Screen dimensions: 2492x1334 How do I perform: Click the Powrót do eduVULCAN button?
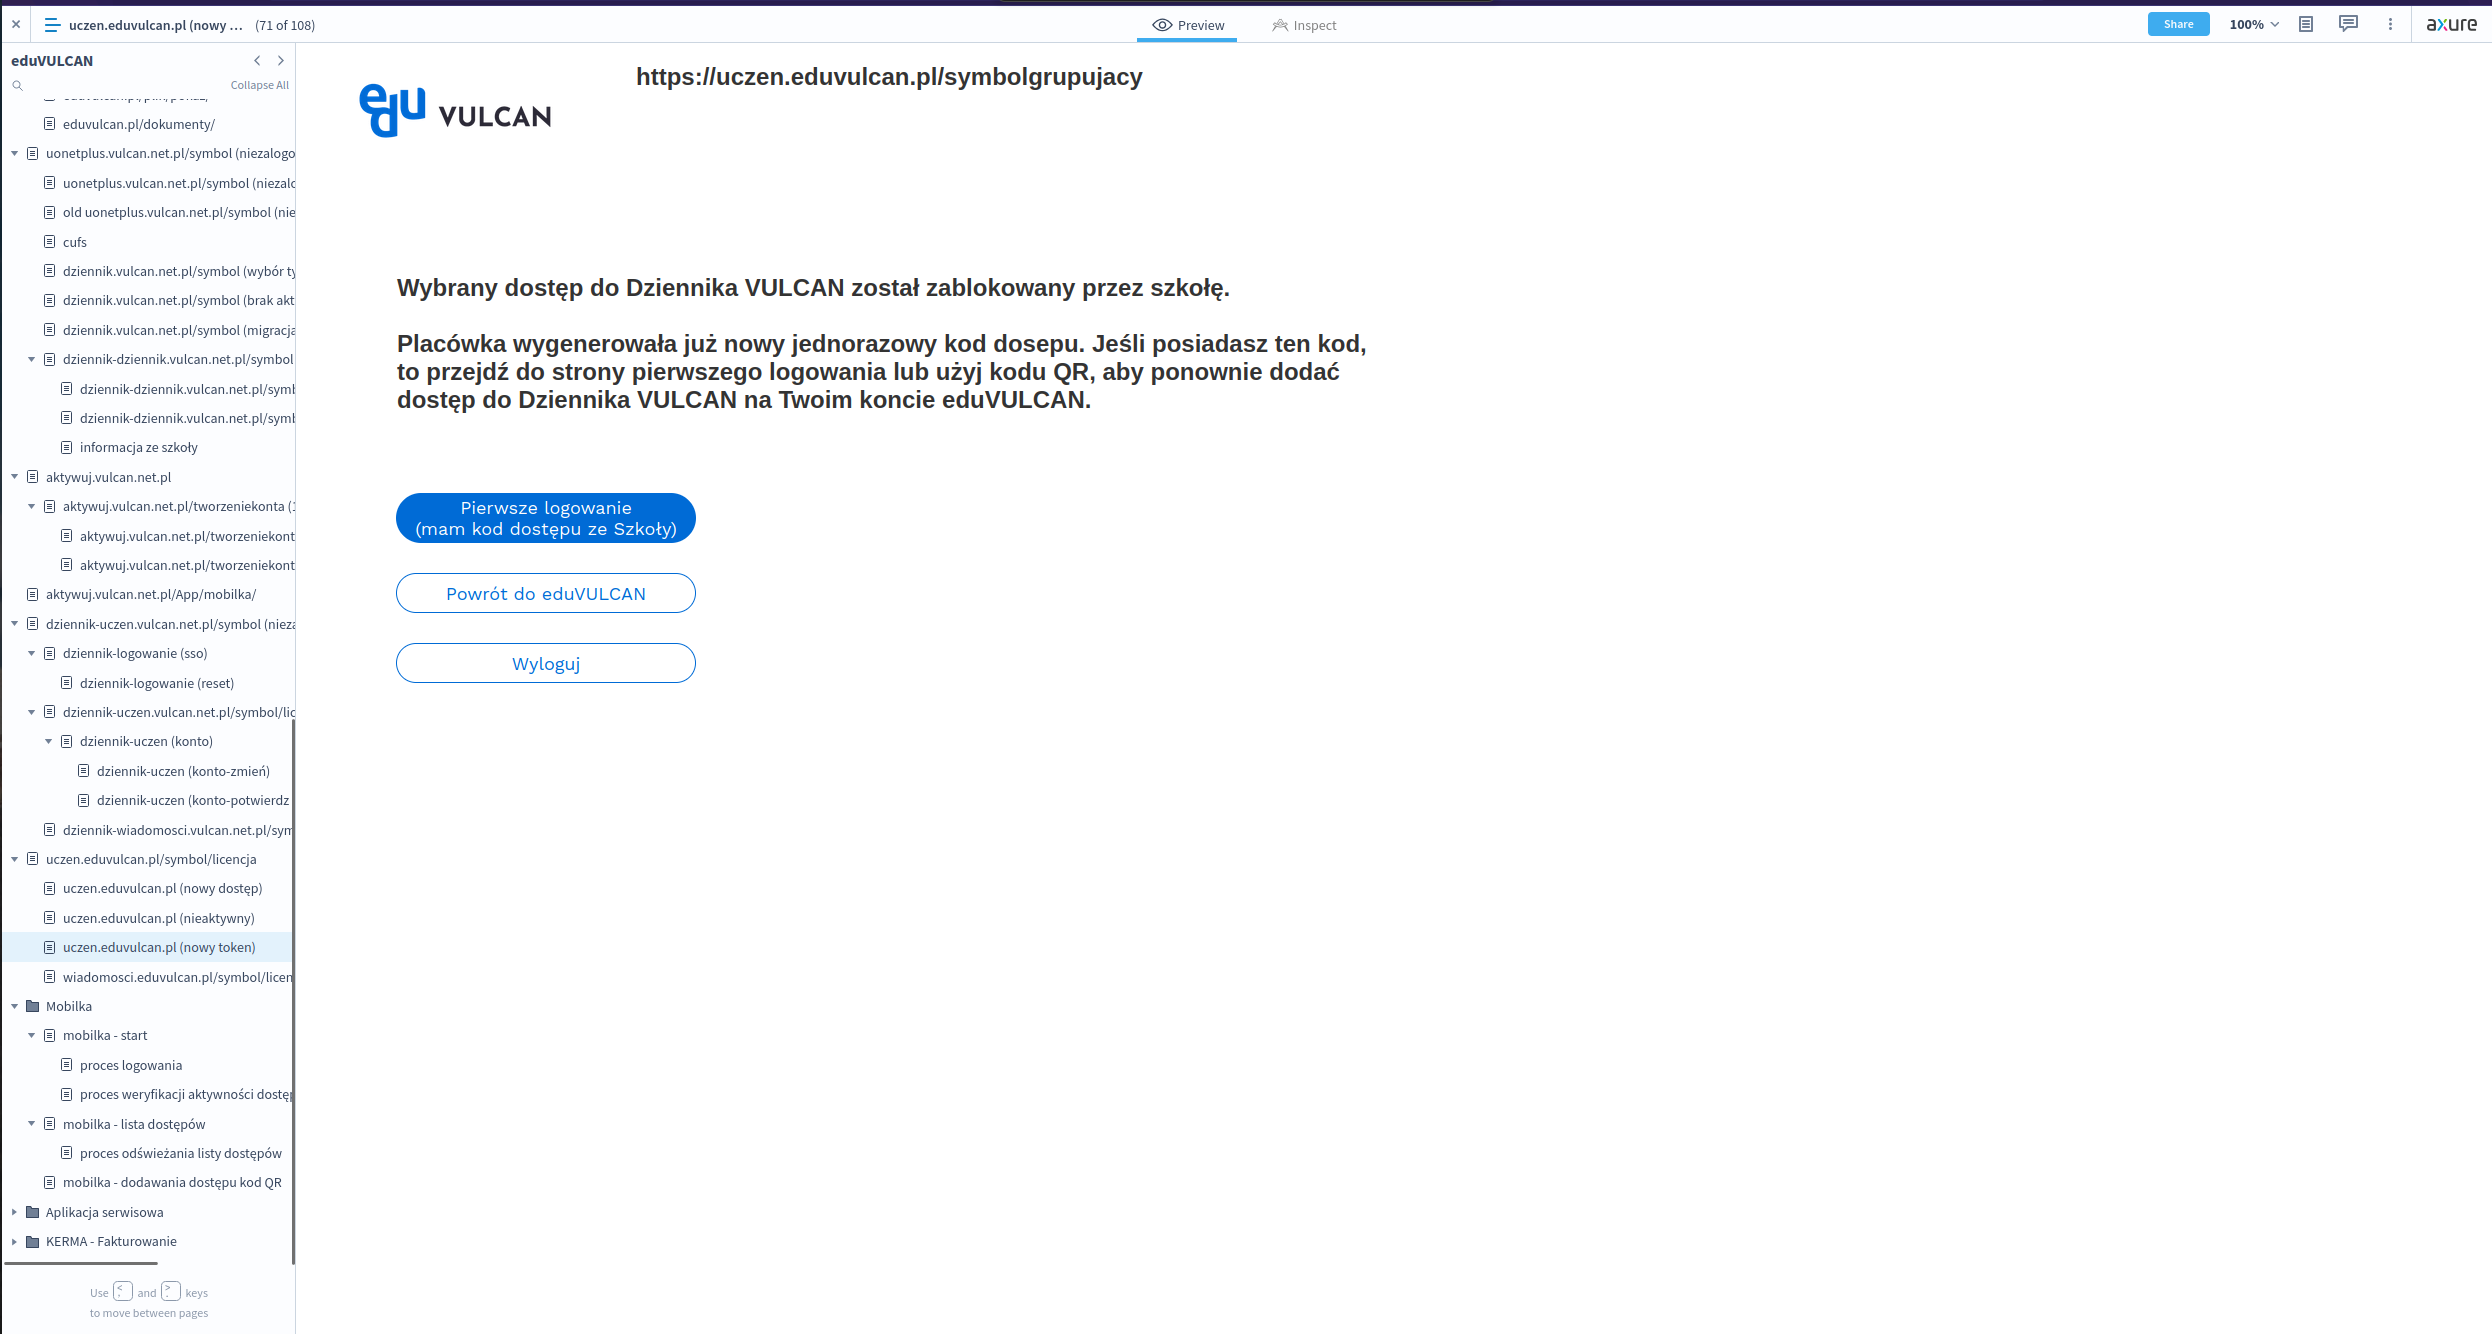click(x=546, y=594)
